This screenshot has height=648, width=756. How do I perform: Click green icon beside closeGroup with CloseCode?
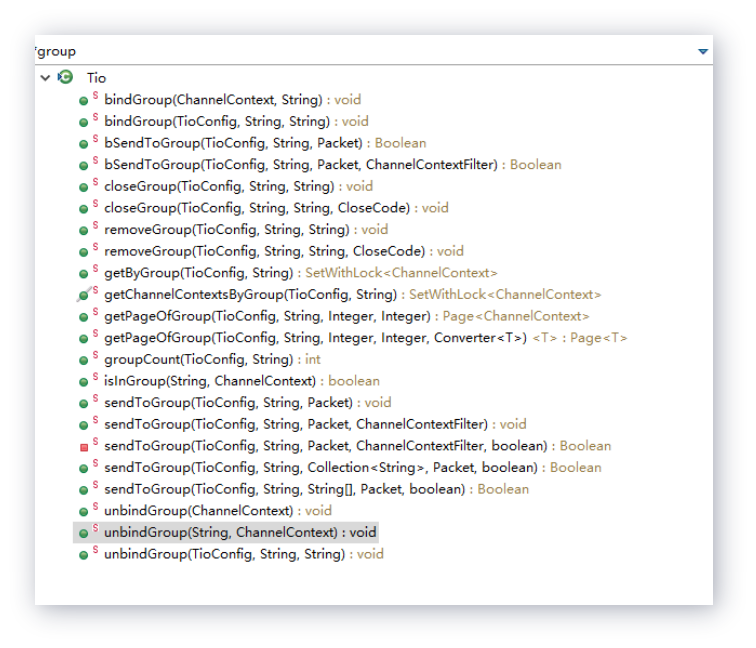point(83,209)
